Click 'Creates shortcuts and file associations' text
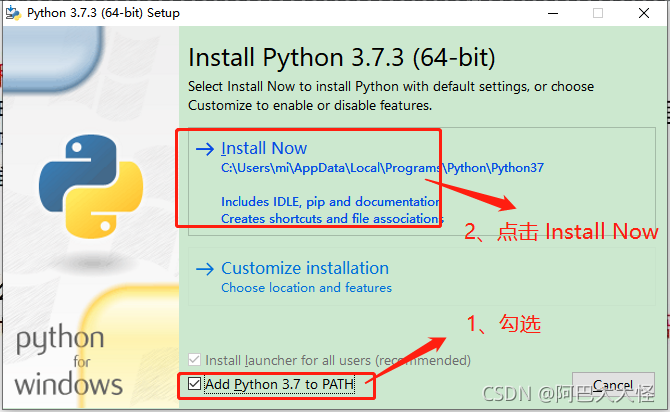The height and width of the screenshot is (412, 670). pyautogui.click(x=332, y=218)
